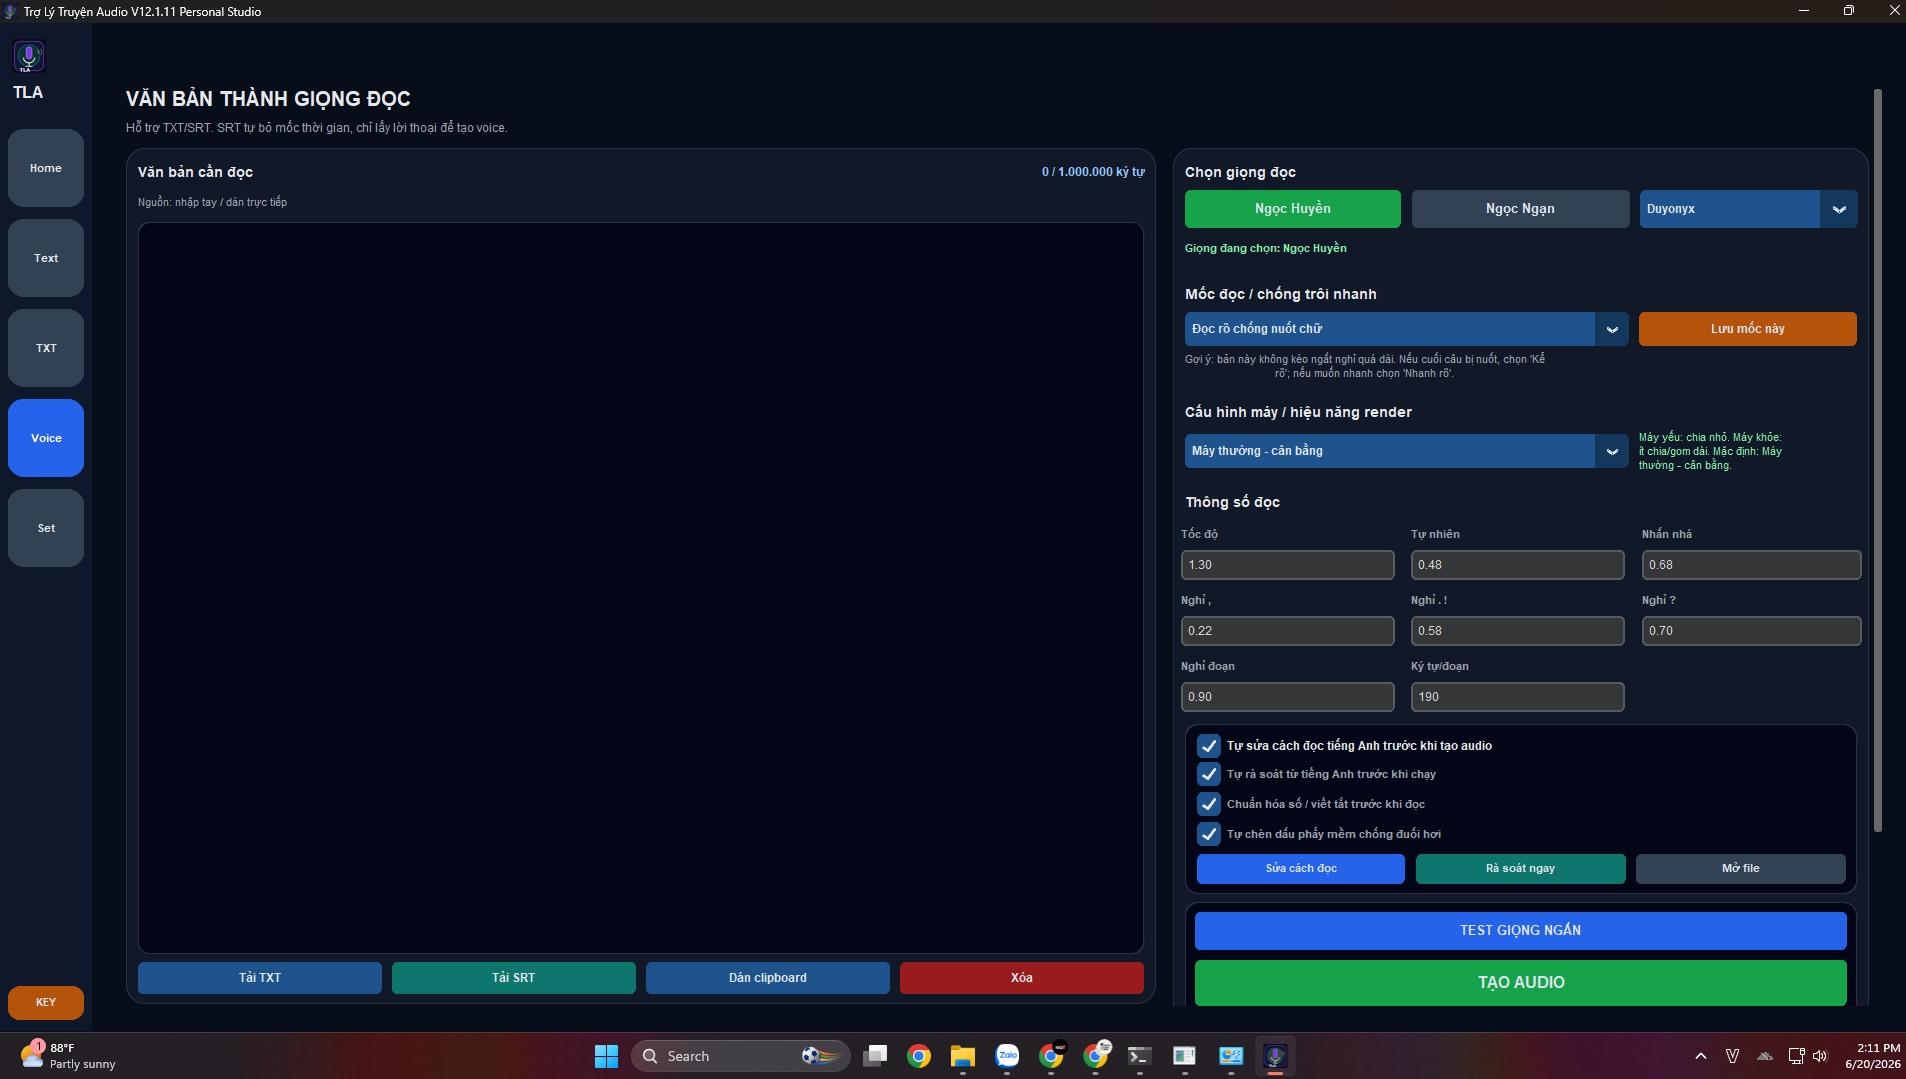Click the volume icon in the system tray
This screenshot has width=1906, height=1079.
[x=1820, y=1056]
